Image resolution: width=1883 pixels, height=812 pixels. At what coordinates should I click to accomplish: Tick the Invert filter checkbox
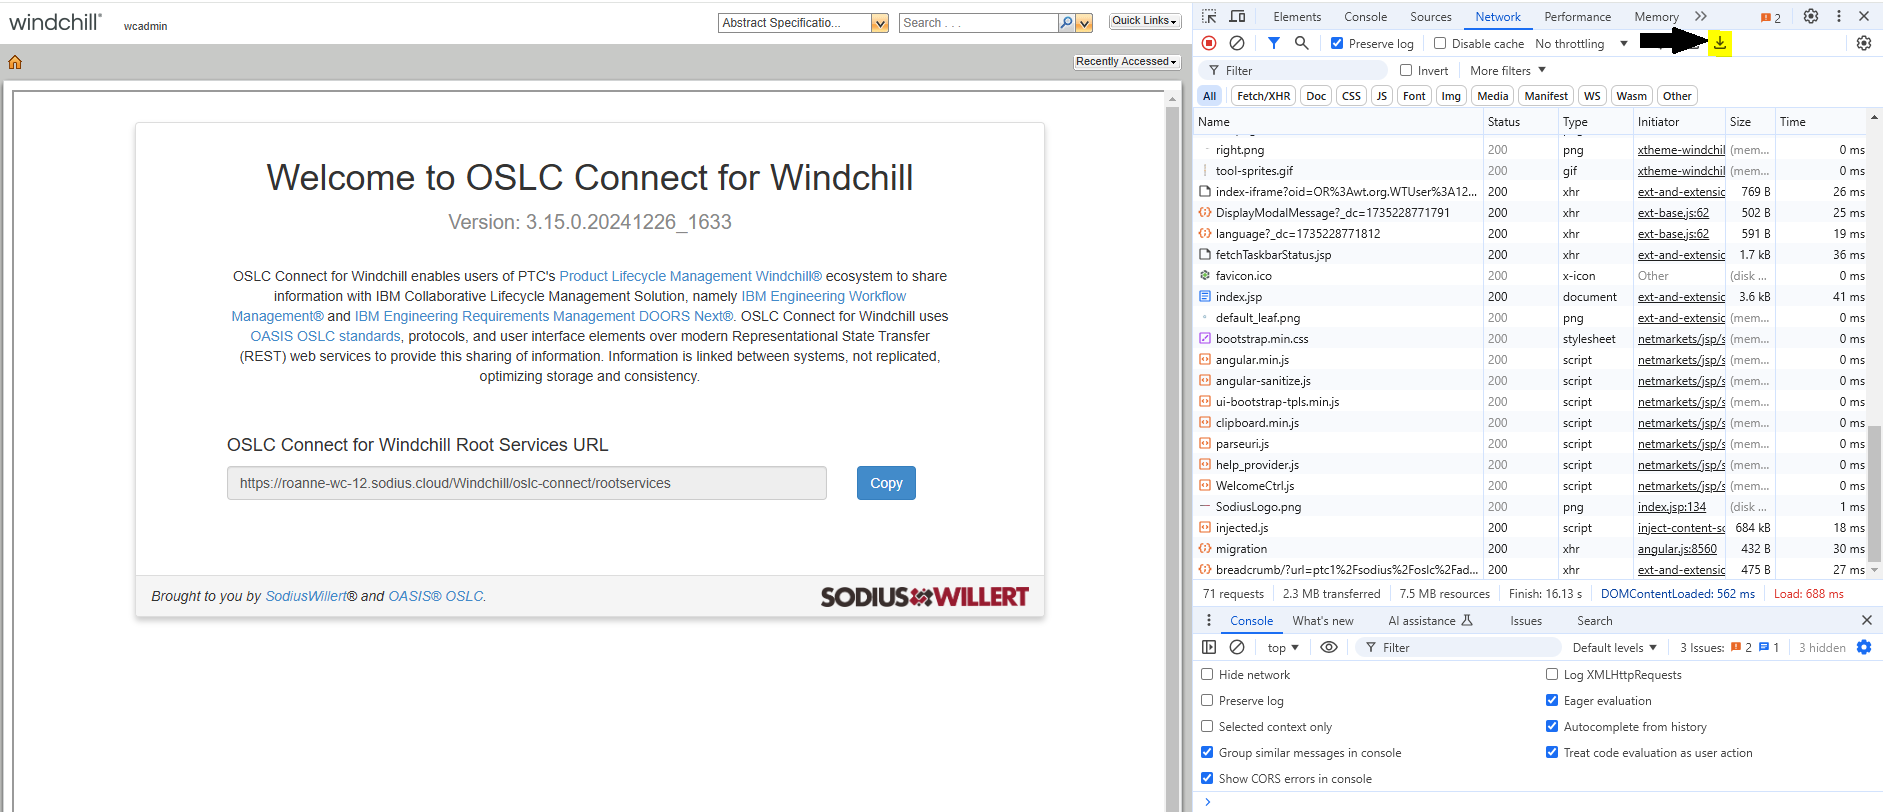coord(1406,70)
